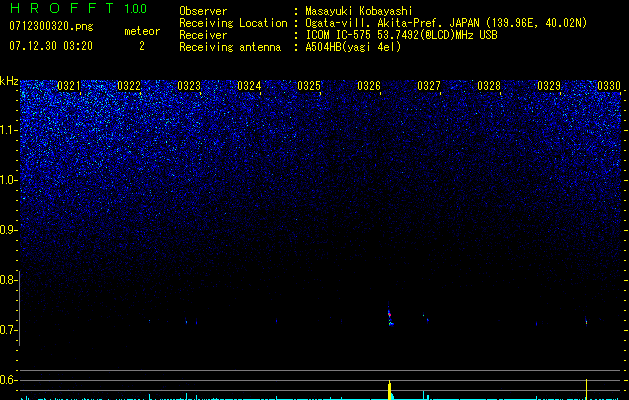Image resolution: width=629 pixels, height=400 pixels.
Task: Click the 1.0 kHz axis label
Action: (8, 180)
